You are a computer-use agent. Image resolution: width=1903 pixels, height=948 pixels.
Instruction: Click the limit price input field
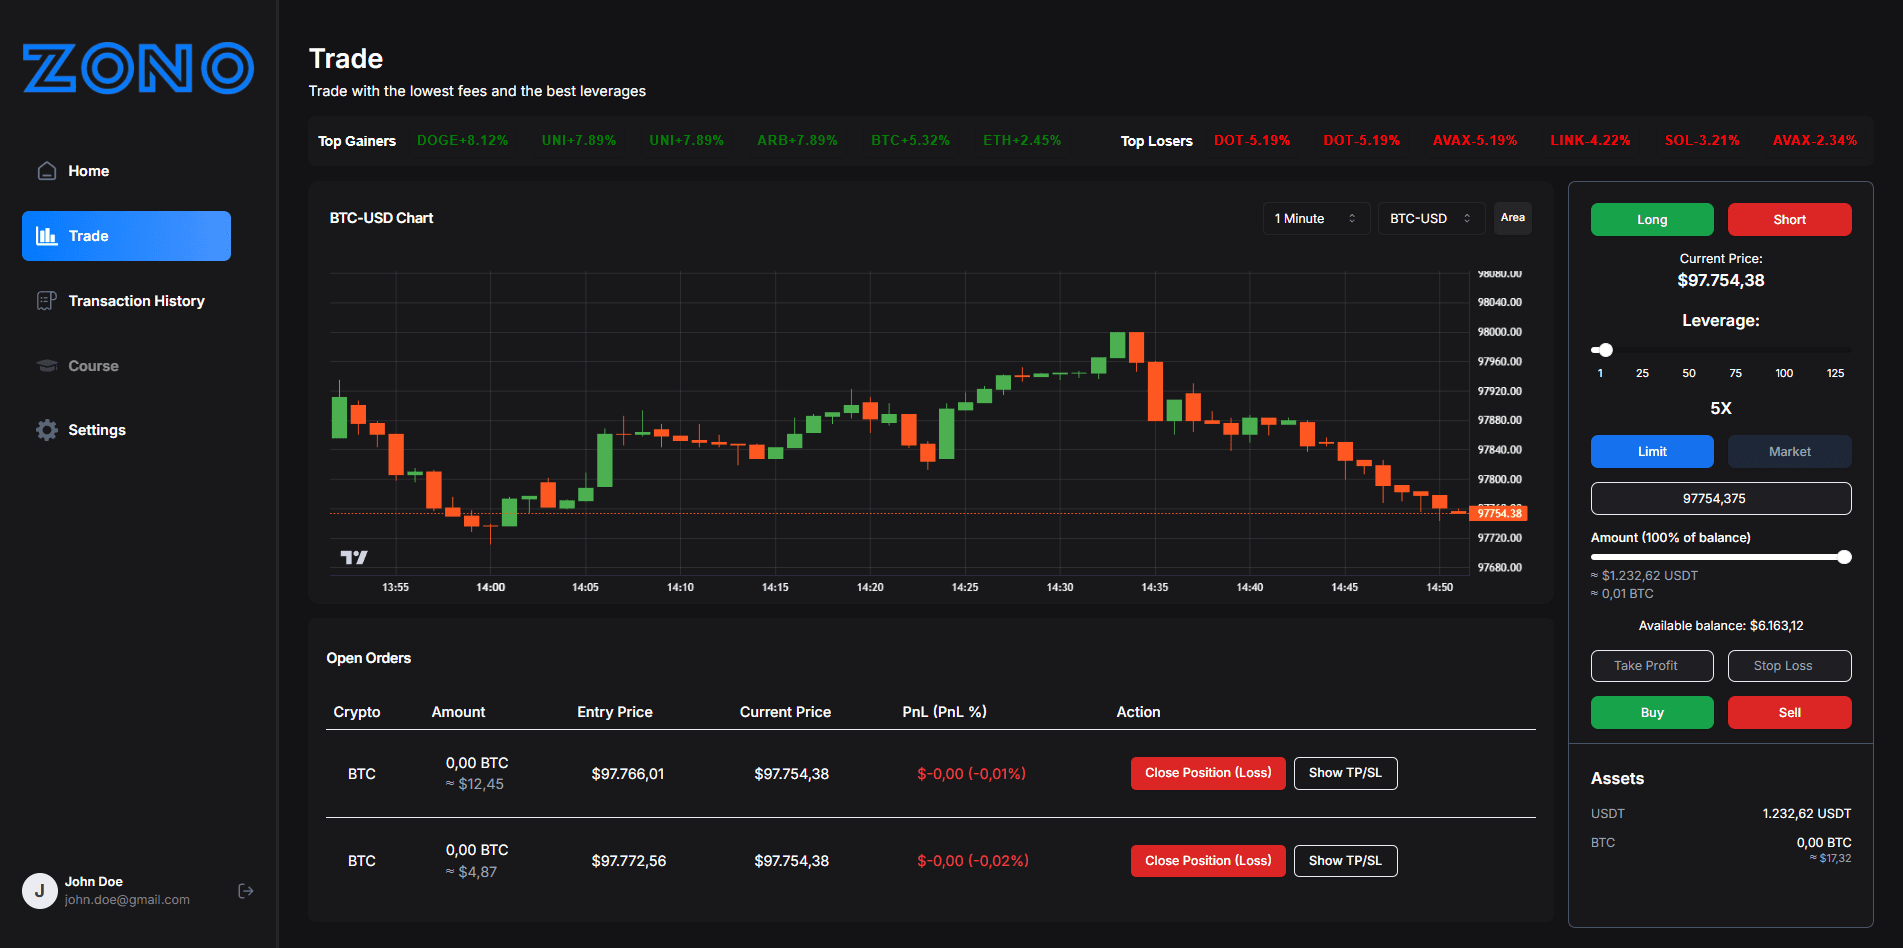1721,499
